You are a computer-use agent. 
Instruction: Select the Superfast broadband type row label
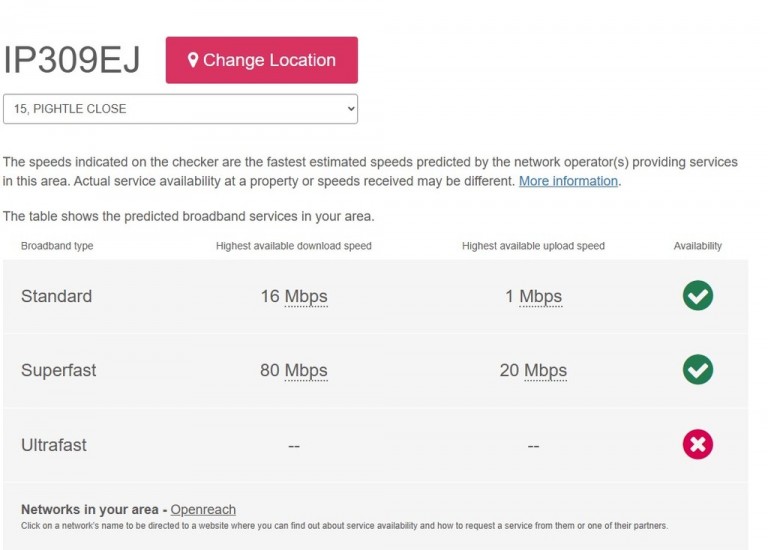(x=58, y=370)
